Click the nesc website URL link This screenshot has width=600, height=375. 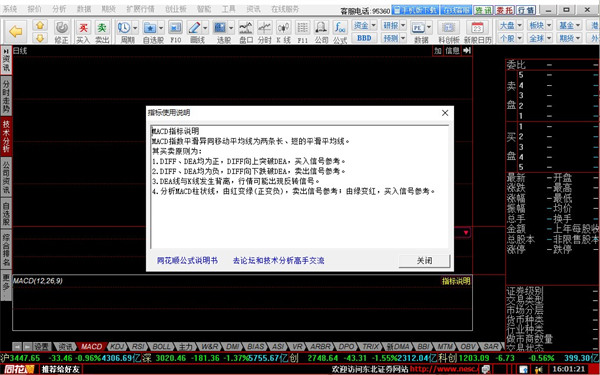(445, 370)
